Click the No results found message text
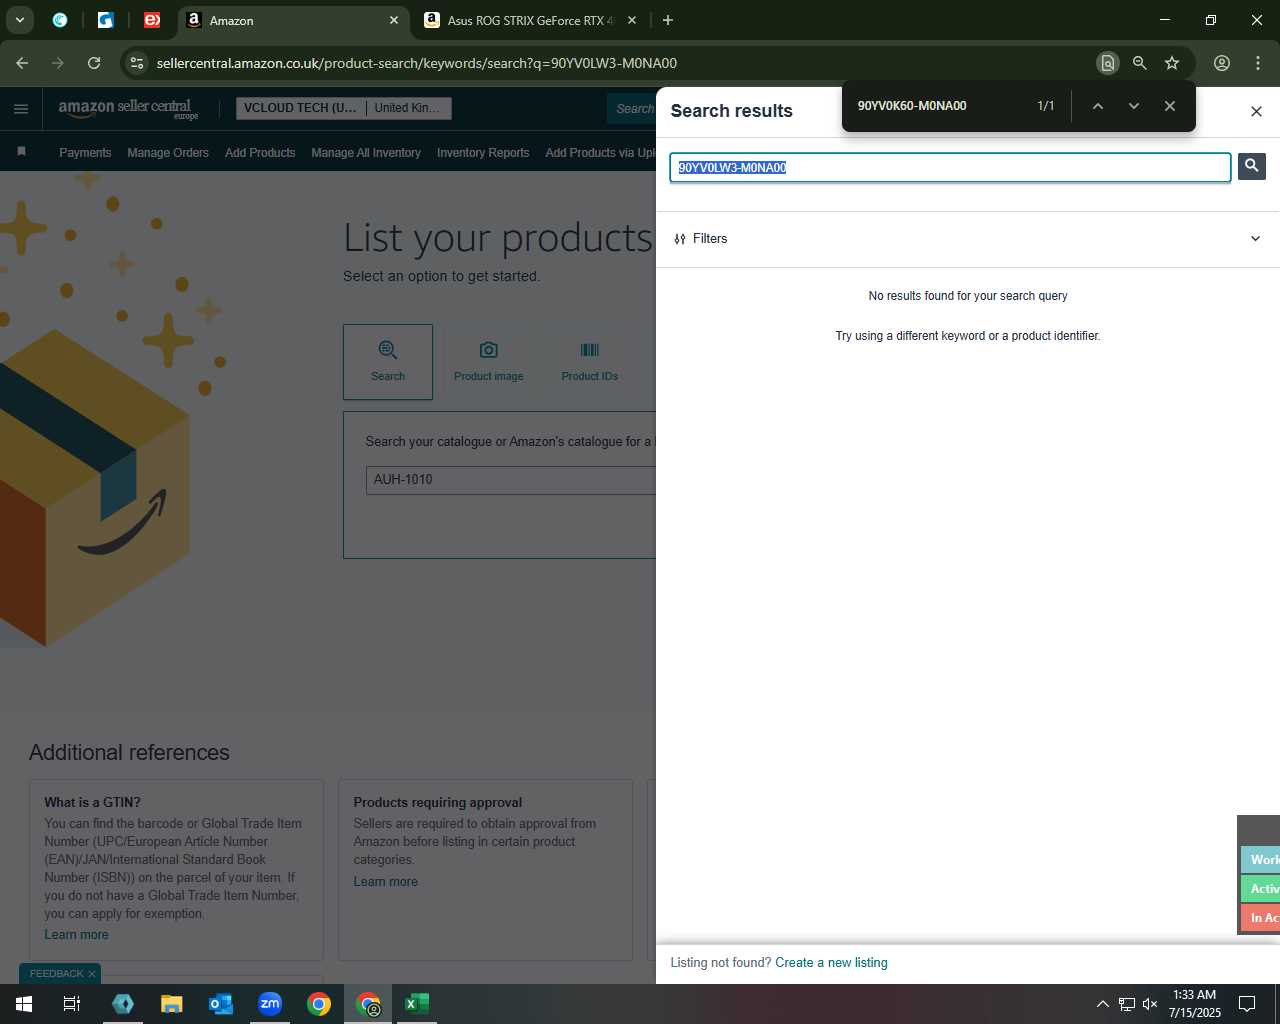The height and width of the screenshot is (1024, 1280). pyautogui.click(x=968, y=296)
